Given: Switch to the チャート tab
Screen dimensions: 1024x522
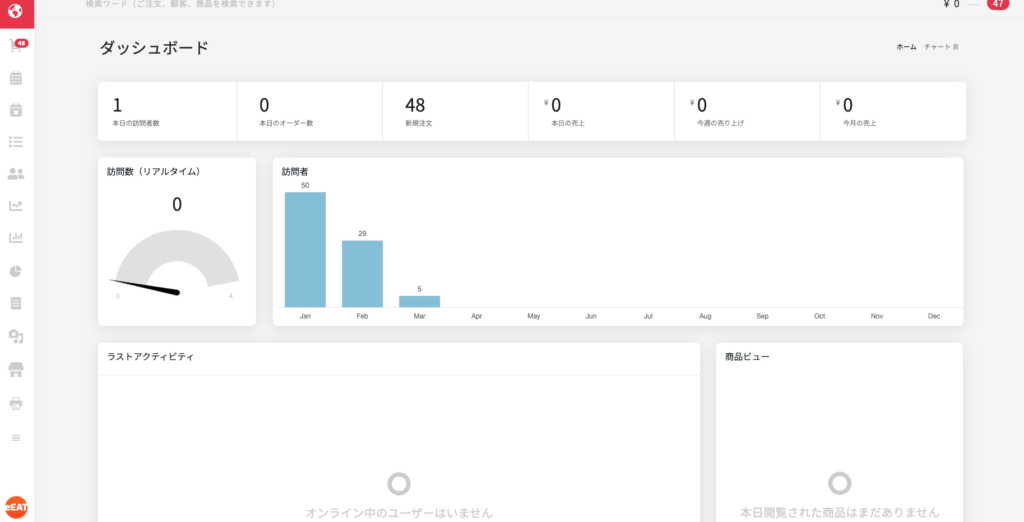Looking at the screenshot, I should 940,47.
